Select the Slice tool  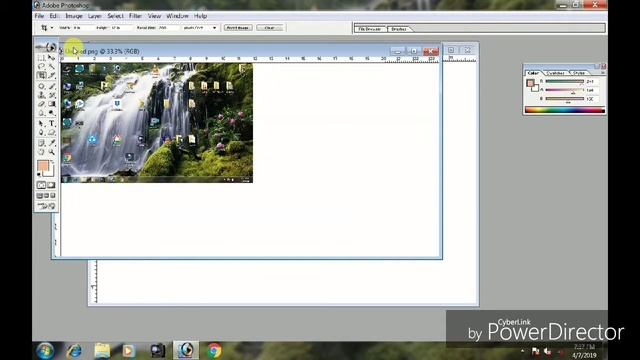[51, 76]
